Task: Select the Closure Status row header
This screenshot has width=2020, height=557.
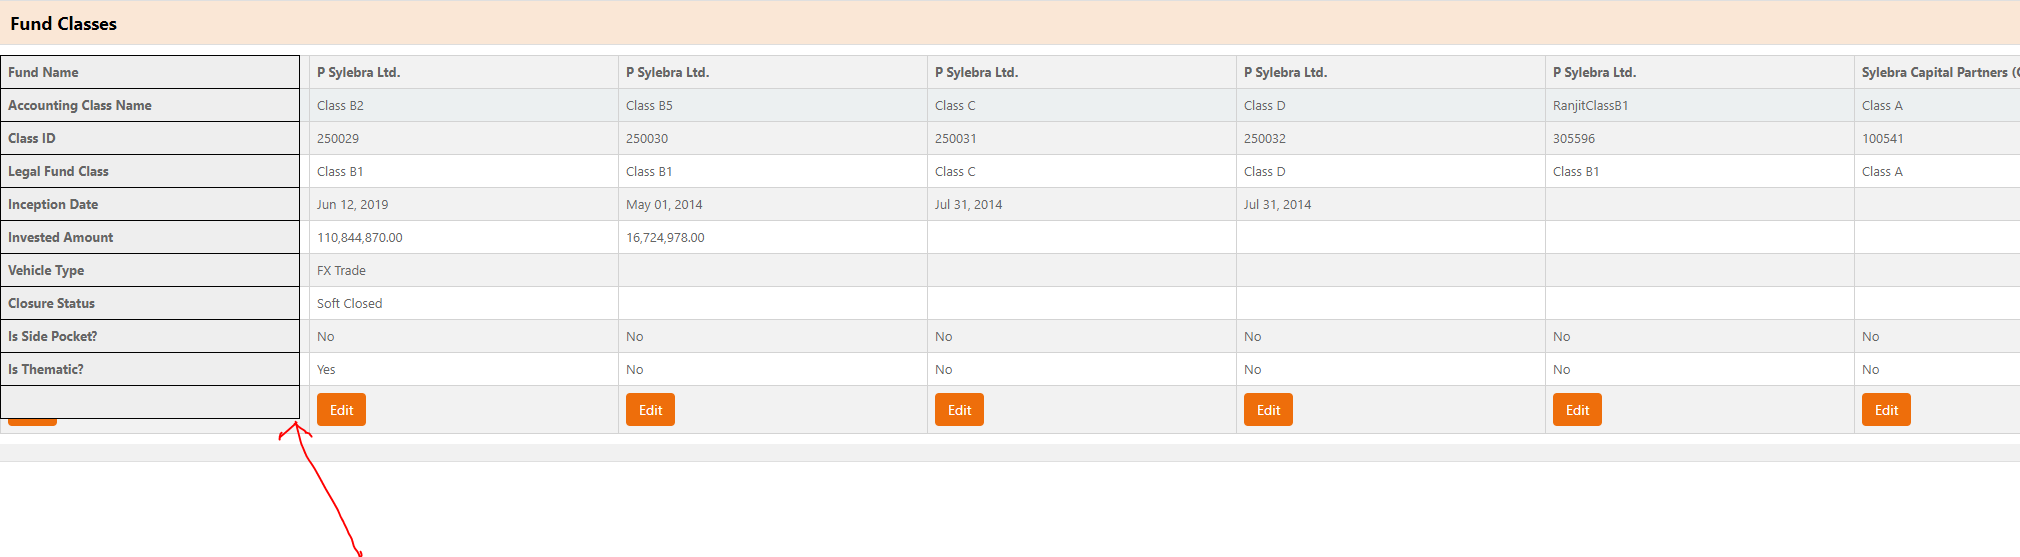Action: 150,303
